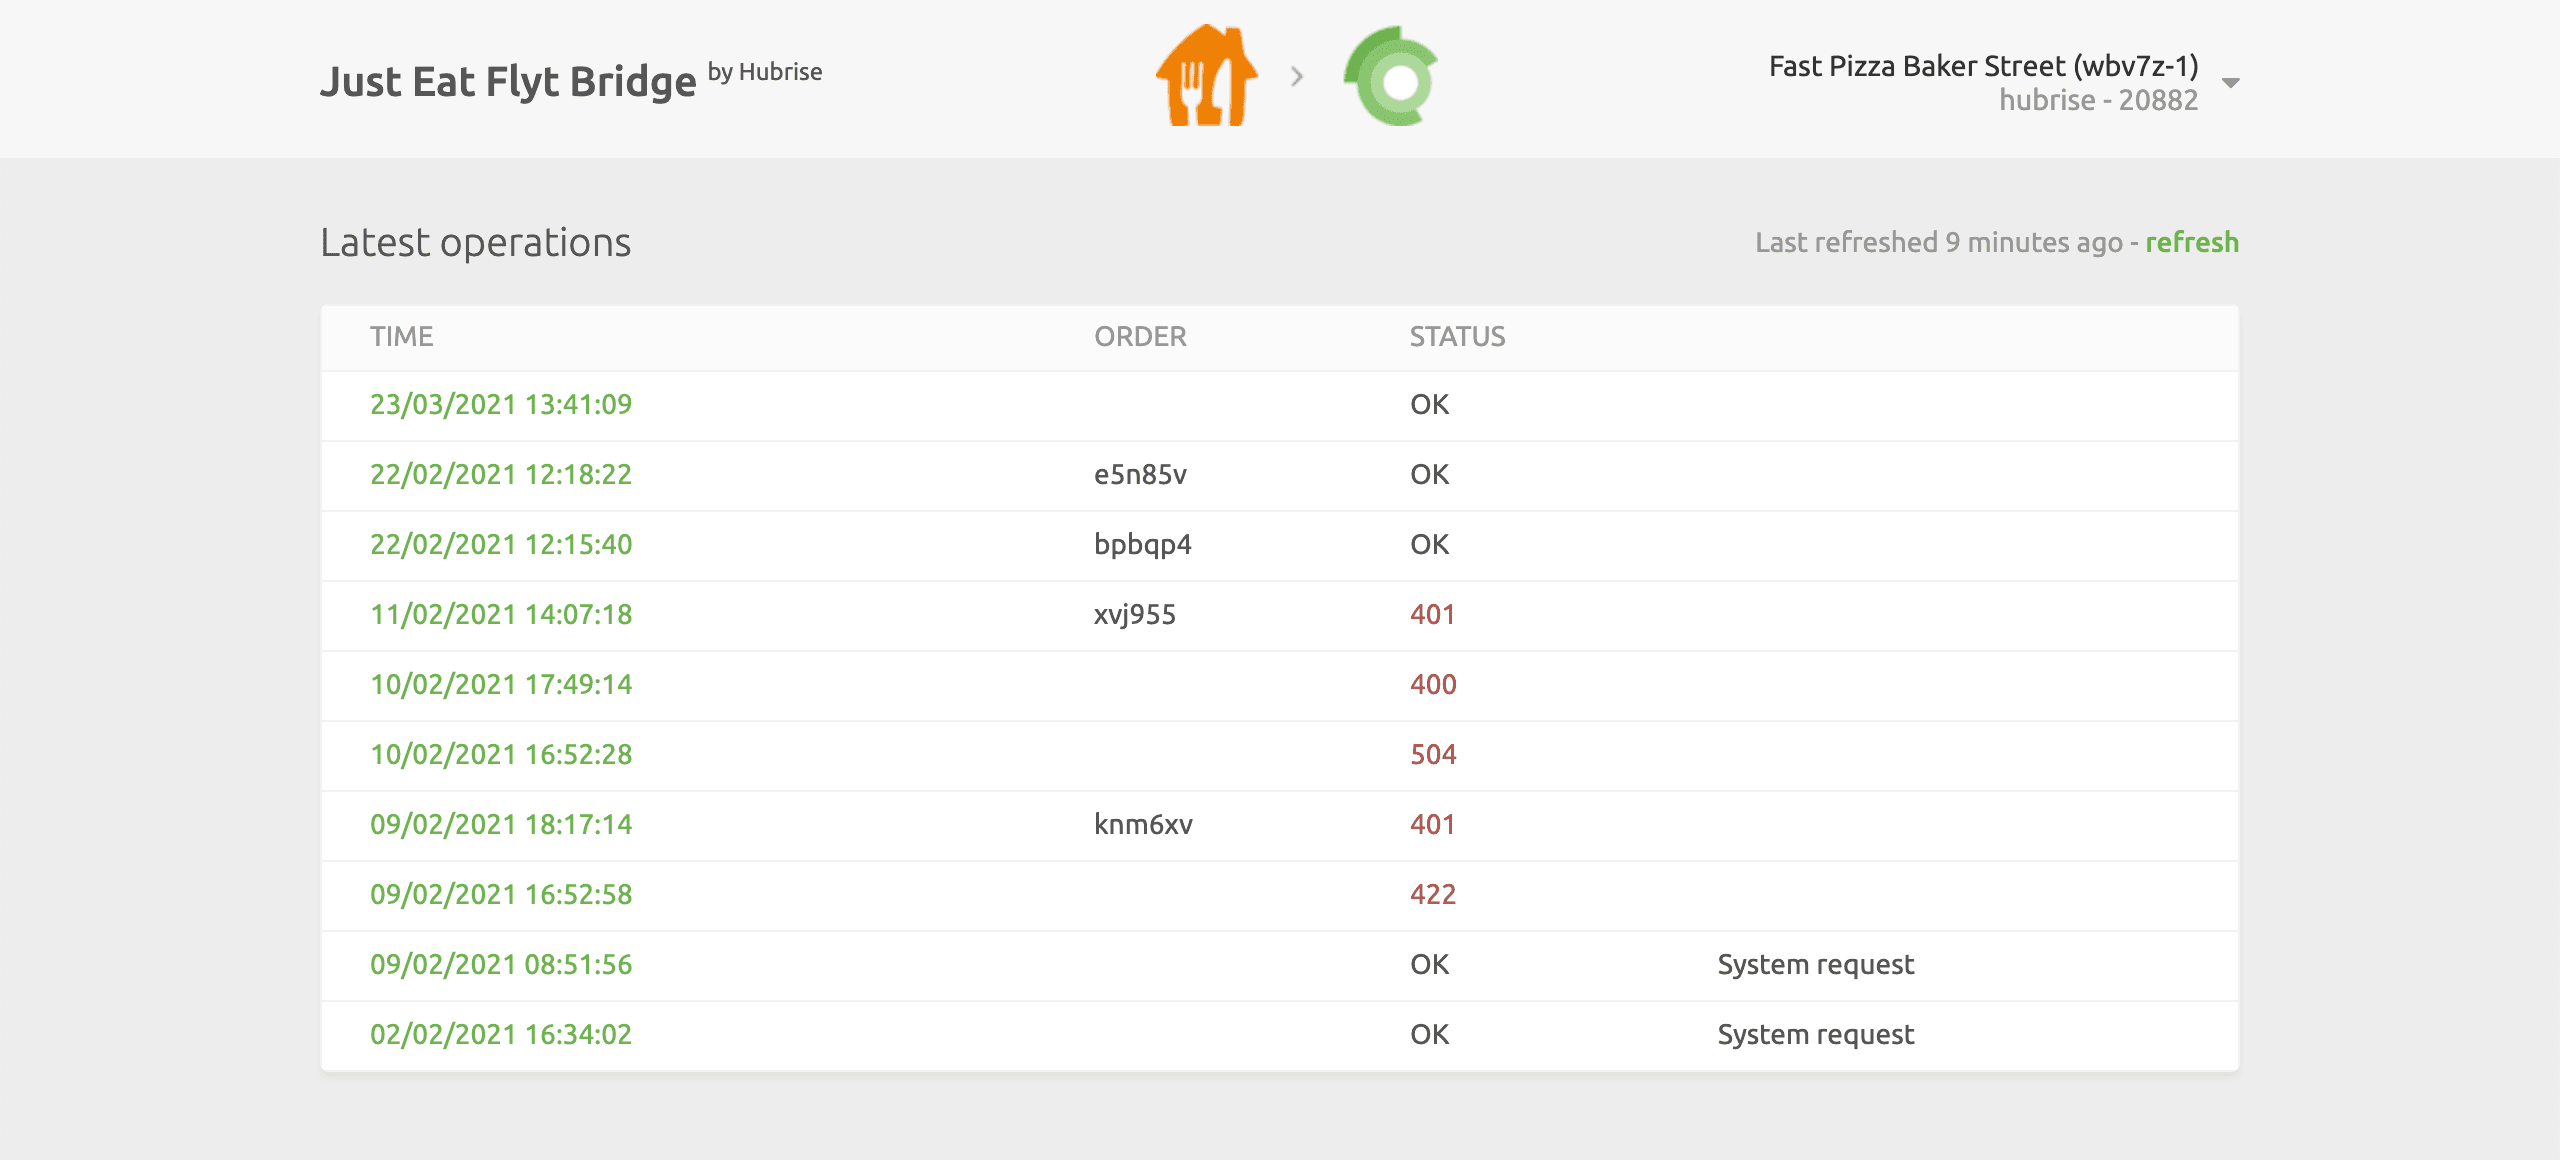Click the 401 status on the xvj955 row
Viewport: 2560px width, 1160px height.
point(1430,615)
